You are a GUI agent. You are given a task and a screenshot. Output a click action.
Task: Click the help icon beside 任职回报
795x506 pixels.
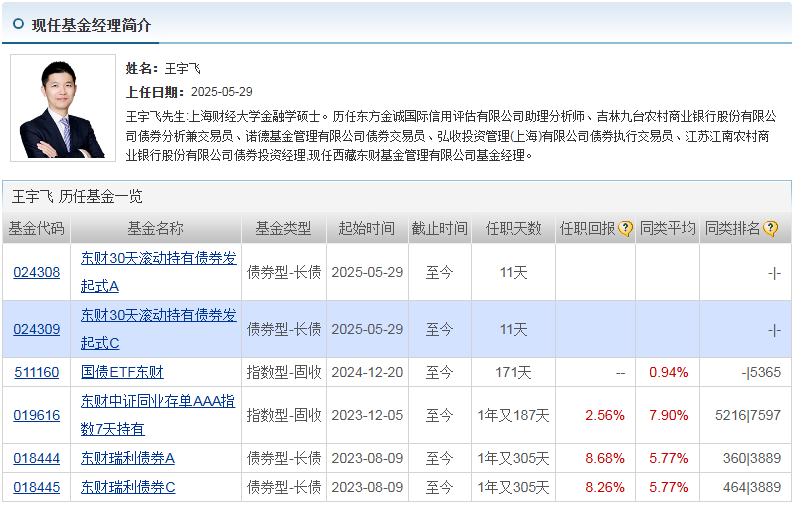pos(625,229)
